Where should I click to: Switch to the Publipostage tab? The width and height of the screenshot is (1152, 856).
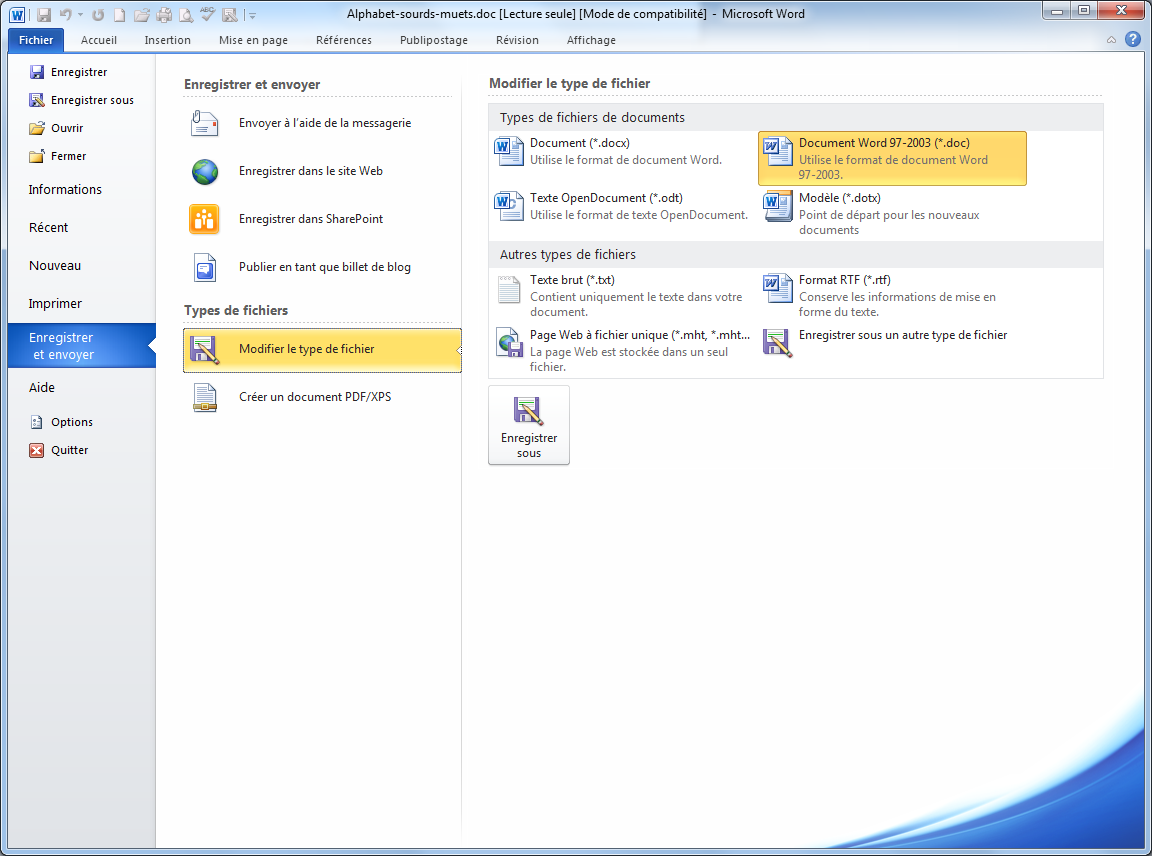433,40
